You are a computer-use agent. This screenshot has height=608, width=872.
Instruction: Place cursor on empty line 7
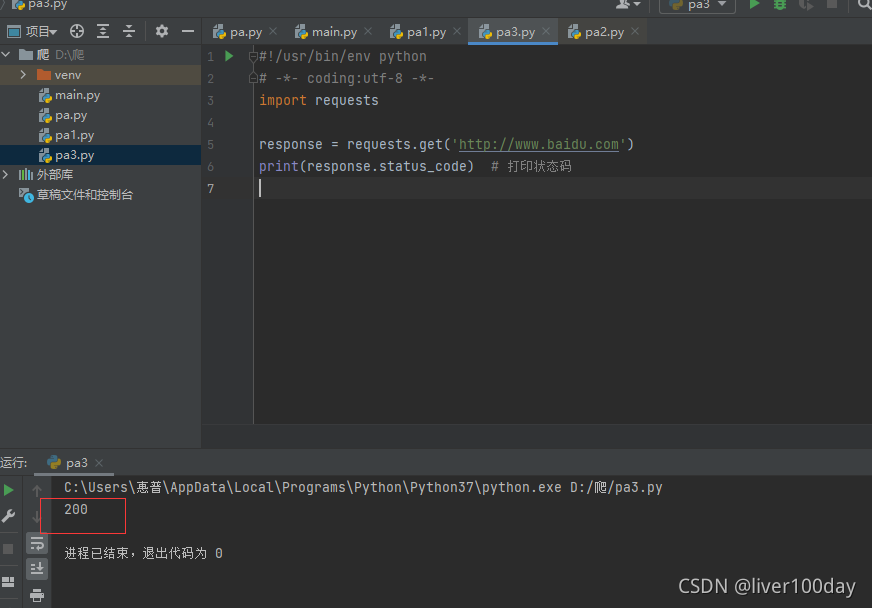click(x=562, y=189)
